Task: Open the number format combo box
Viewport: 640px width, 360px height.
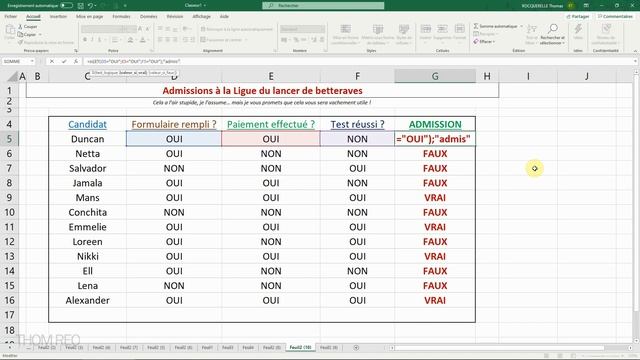Action: click(x=302, y=29)
